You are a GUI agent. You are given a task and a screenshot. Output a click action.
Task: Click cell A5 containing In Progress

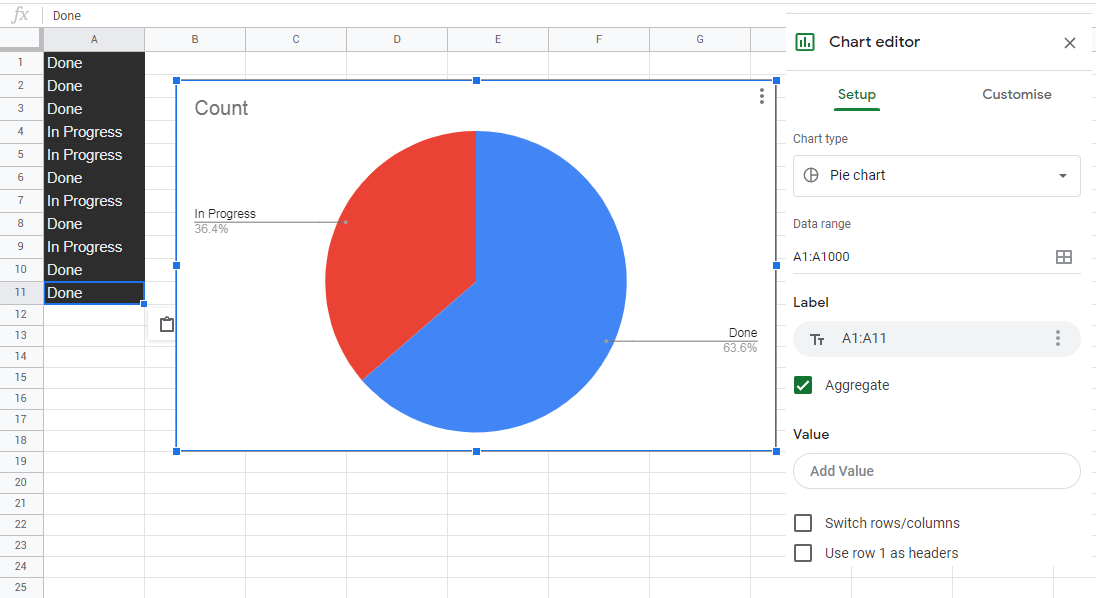[94, 155]
